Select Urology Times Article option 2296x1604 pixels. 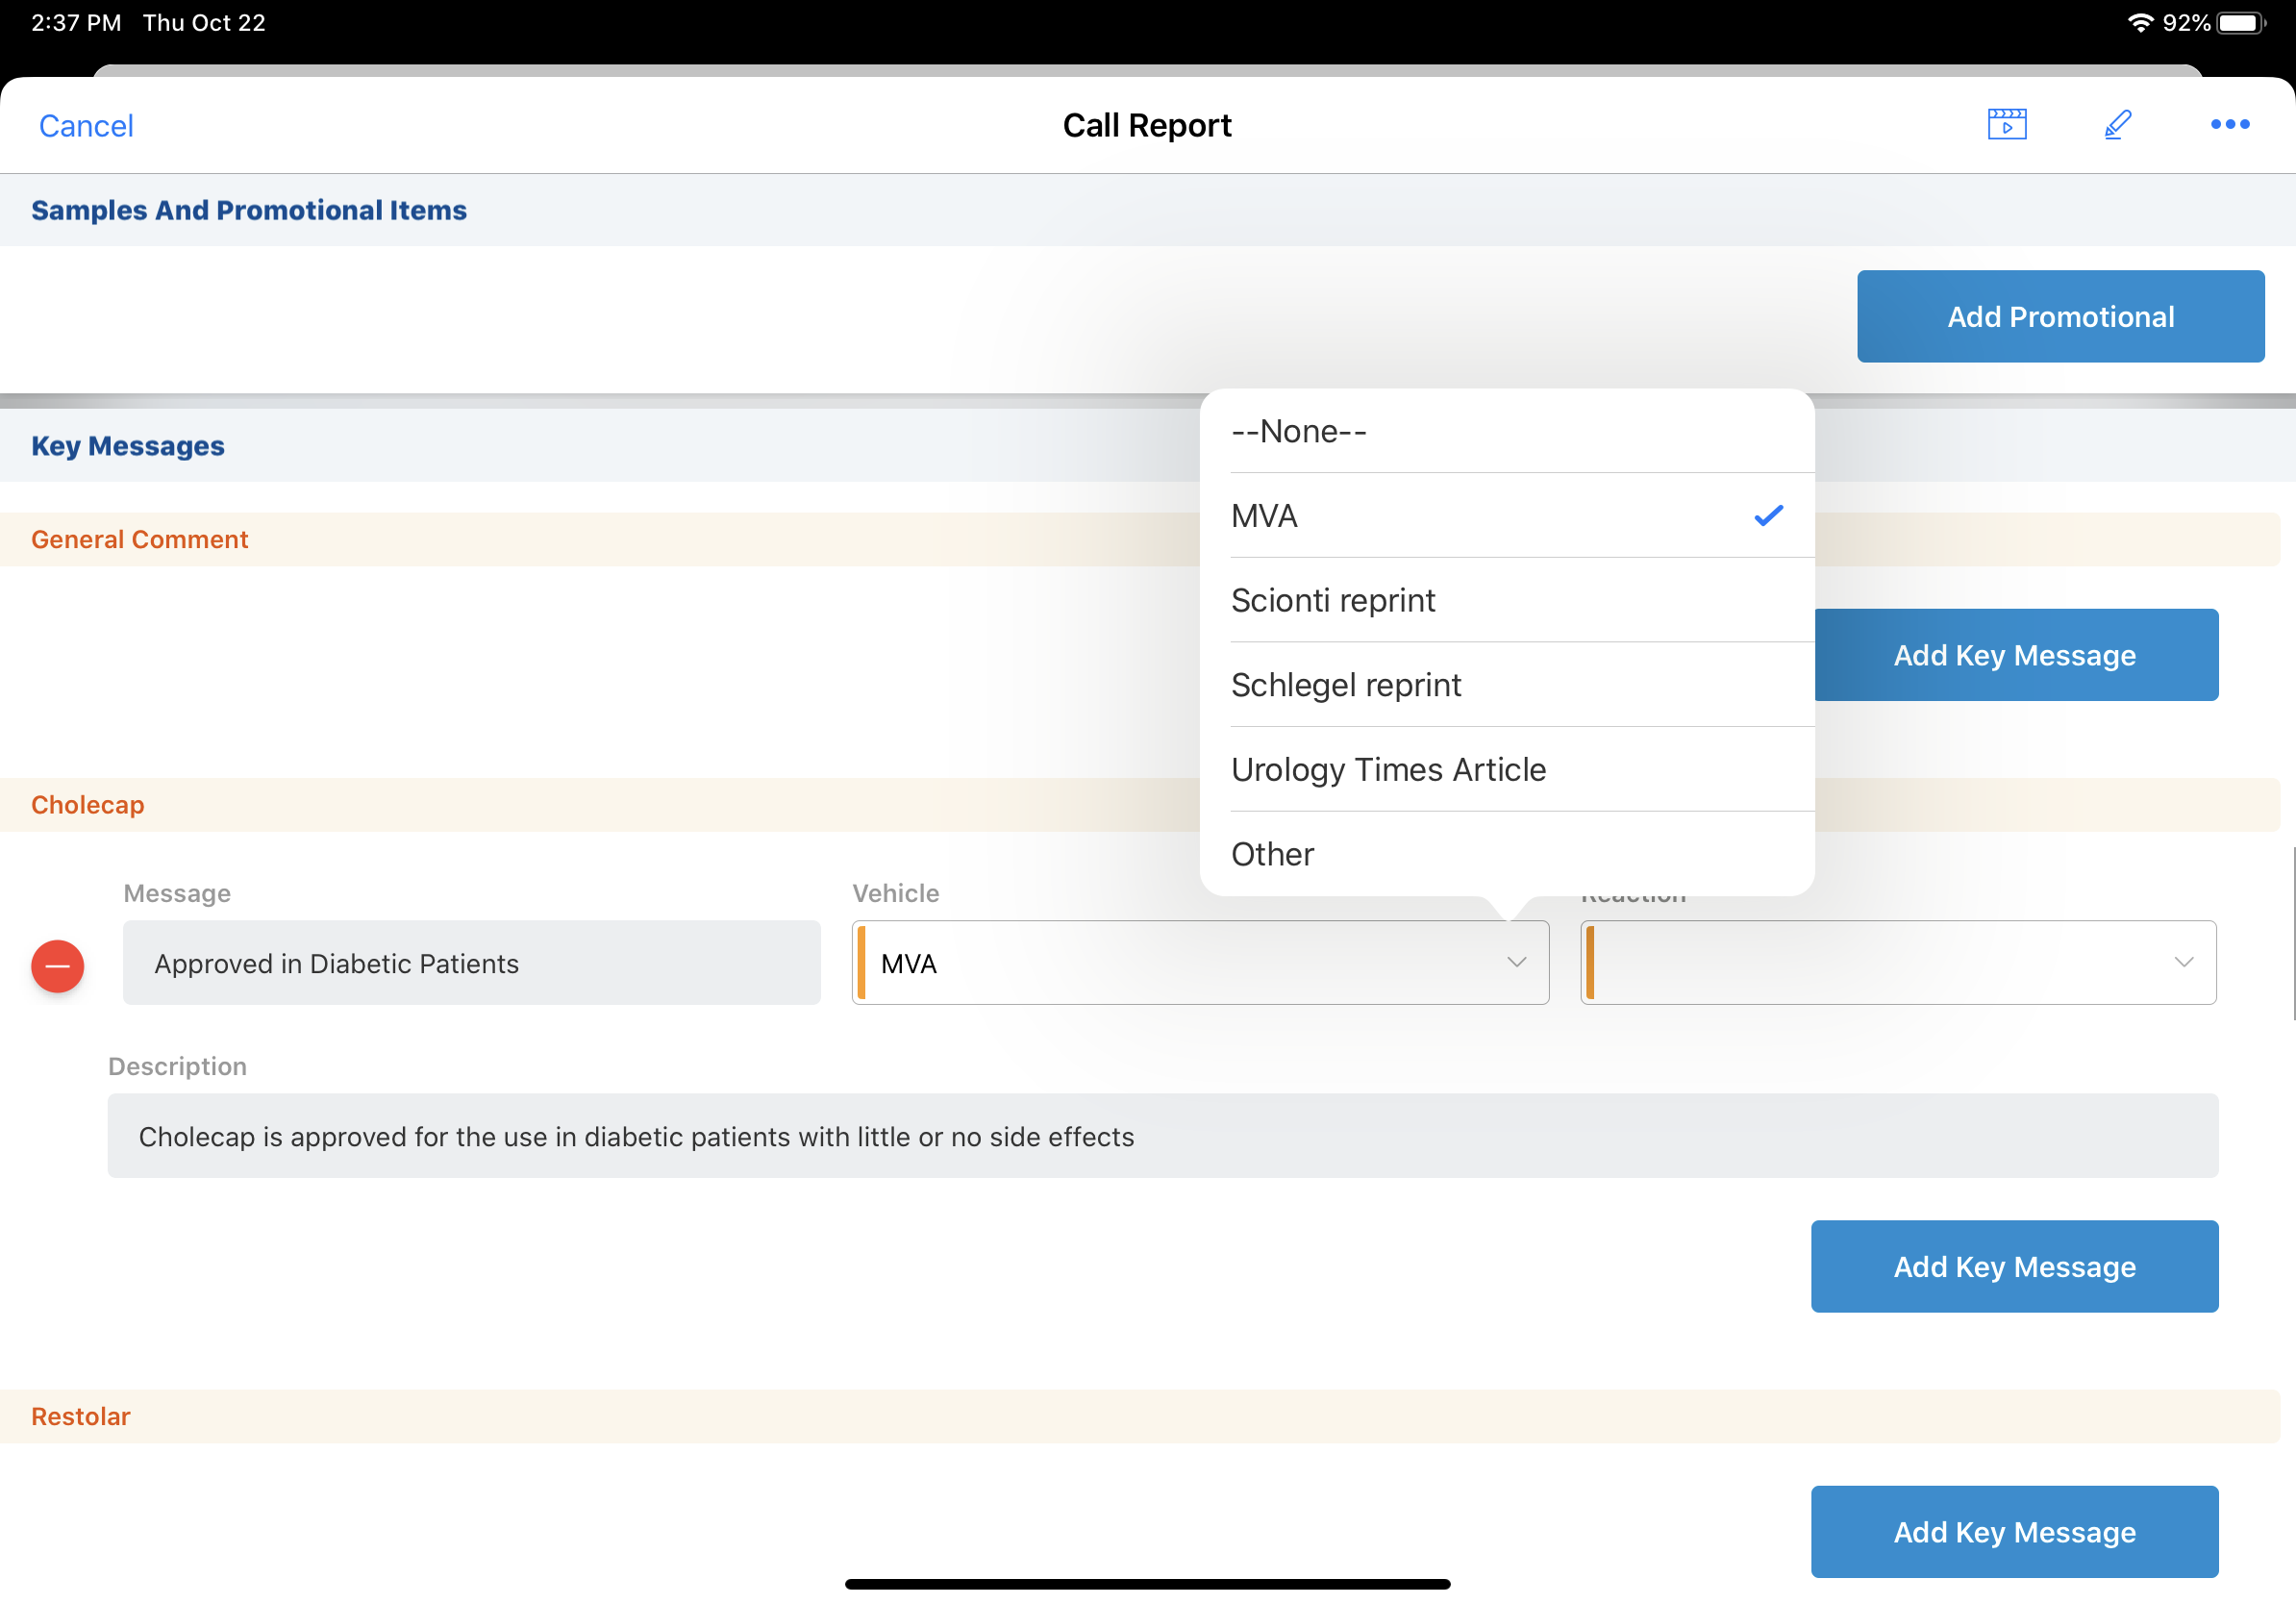point(1388,770)
